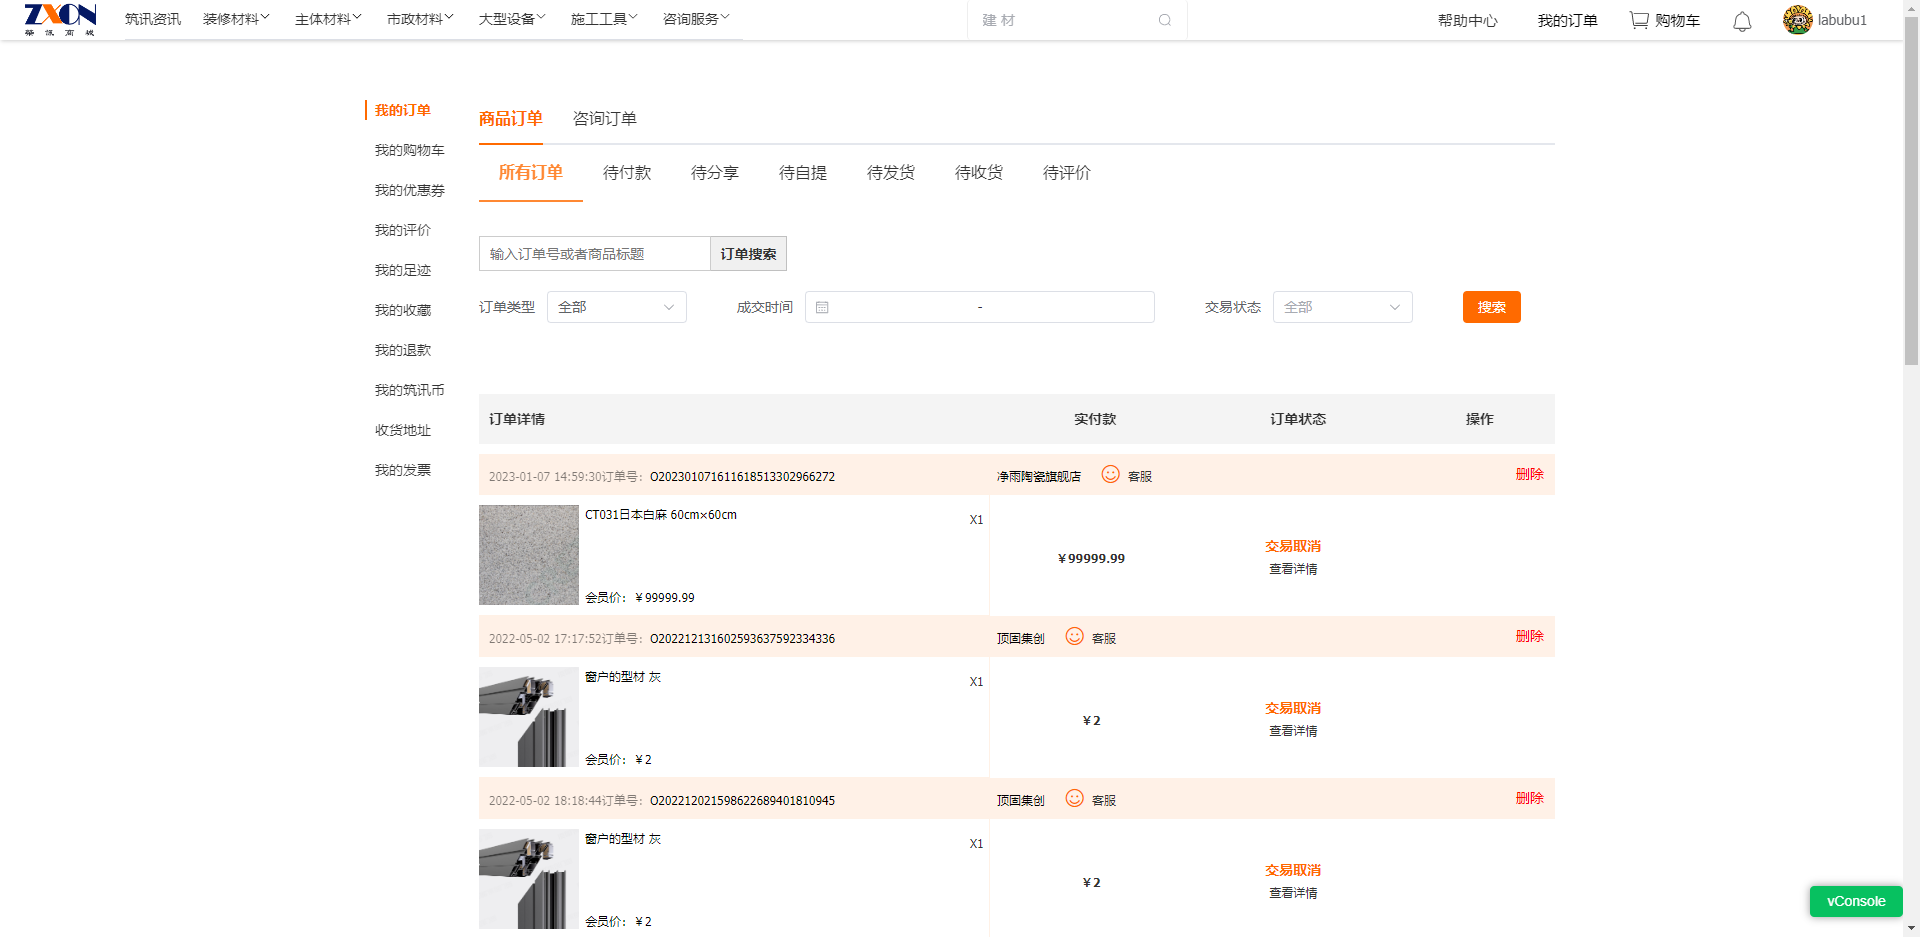Open notifications bell icon
The height and width of the screenshot is (937, 1920).
(1742, 21)
